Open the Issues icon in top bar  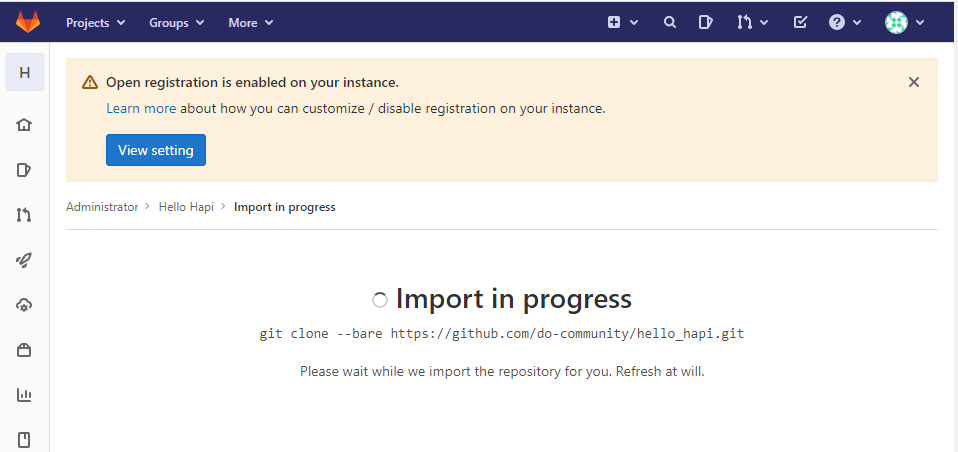(705, 23)
